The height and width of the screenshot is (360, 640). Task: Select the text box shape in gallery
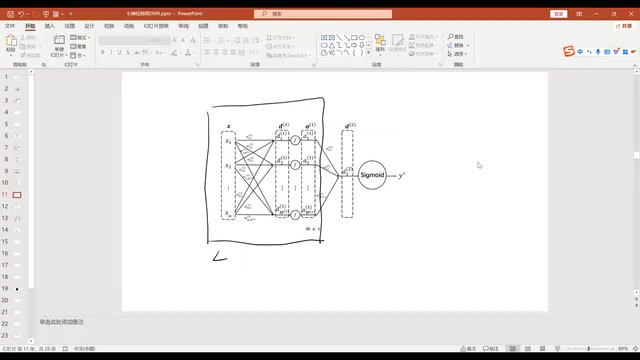point(324,38)
